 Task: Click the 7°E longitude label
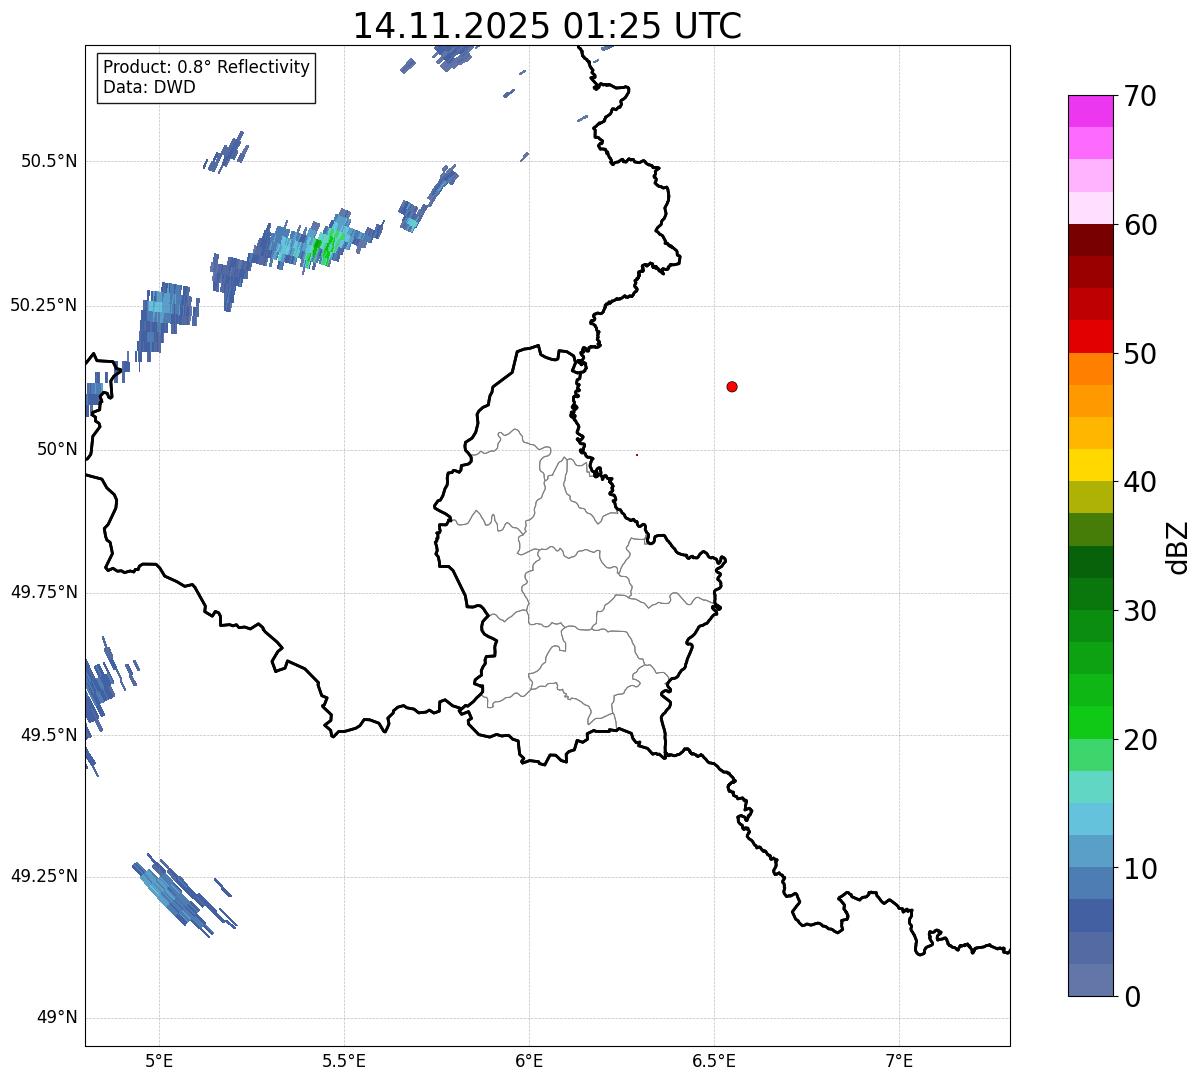899,1061
